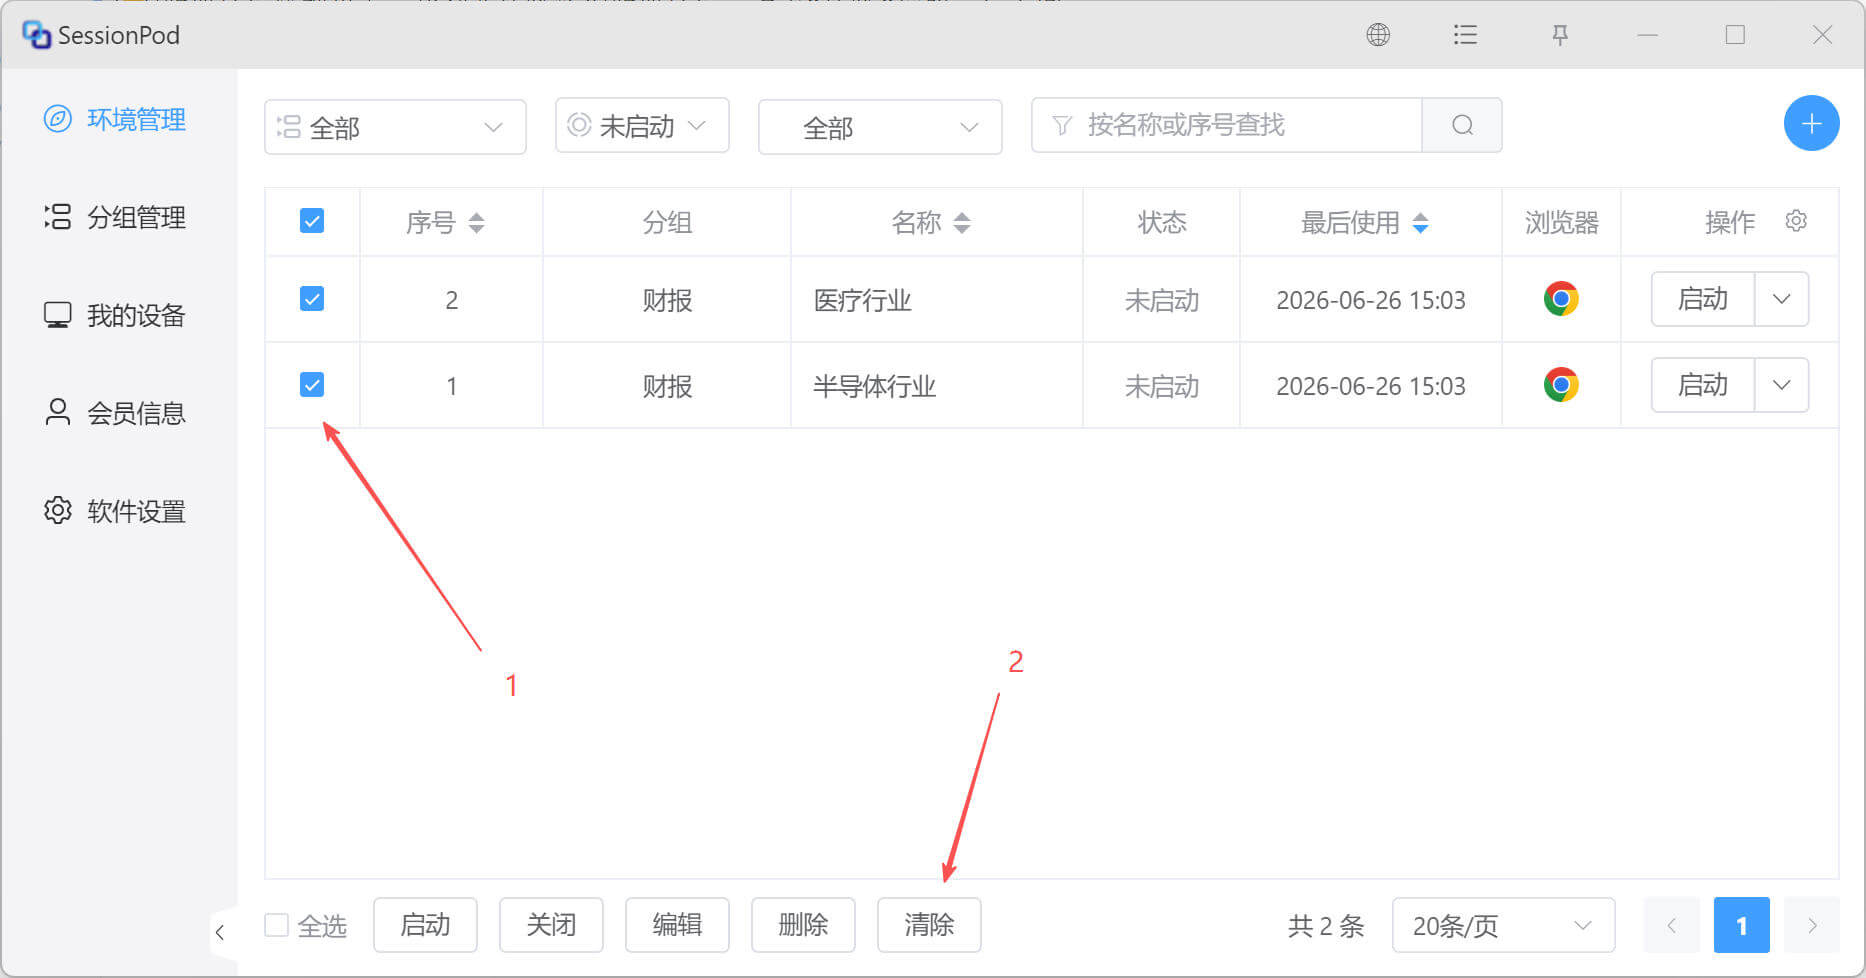Click the bottom 编辑 button

click(677, 925)
